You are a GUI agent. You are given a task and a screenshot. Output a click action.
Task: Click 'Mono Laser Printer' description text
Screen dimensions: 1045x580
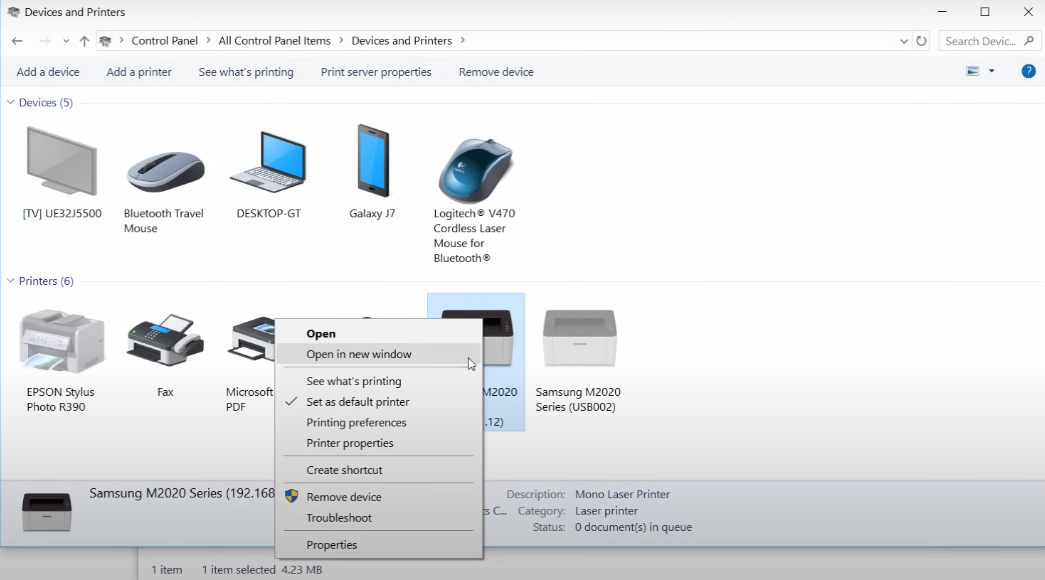[622, 494]
